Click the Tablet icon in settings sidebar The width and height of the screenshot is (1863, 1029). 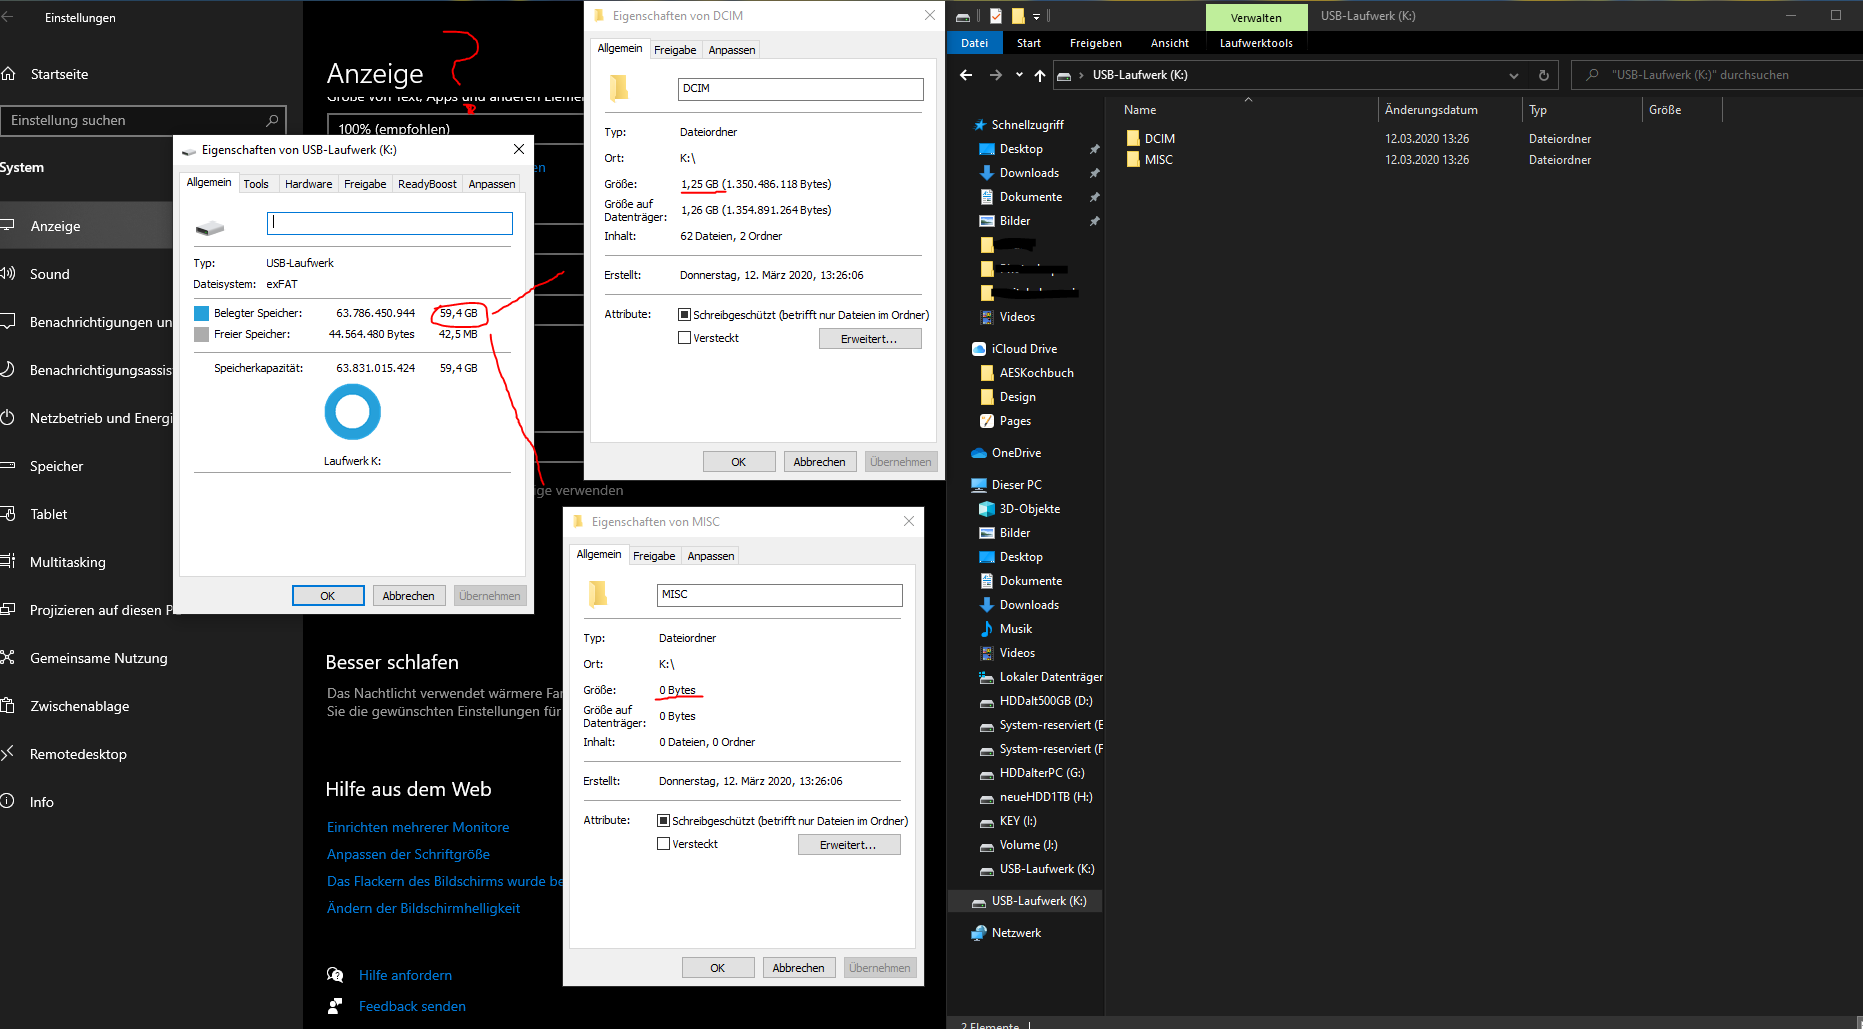point(8,514)
